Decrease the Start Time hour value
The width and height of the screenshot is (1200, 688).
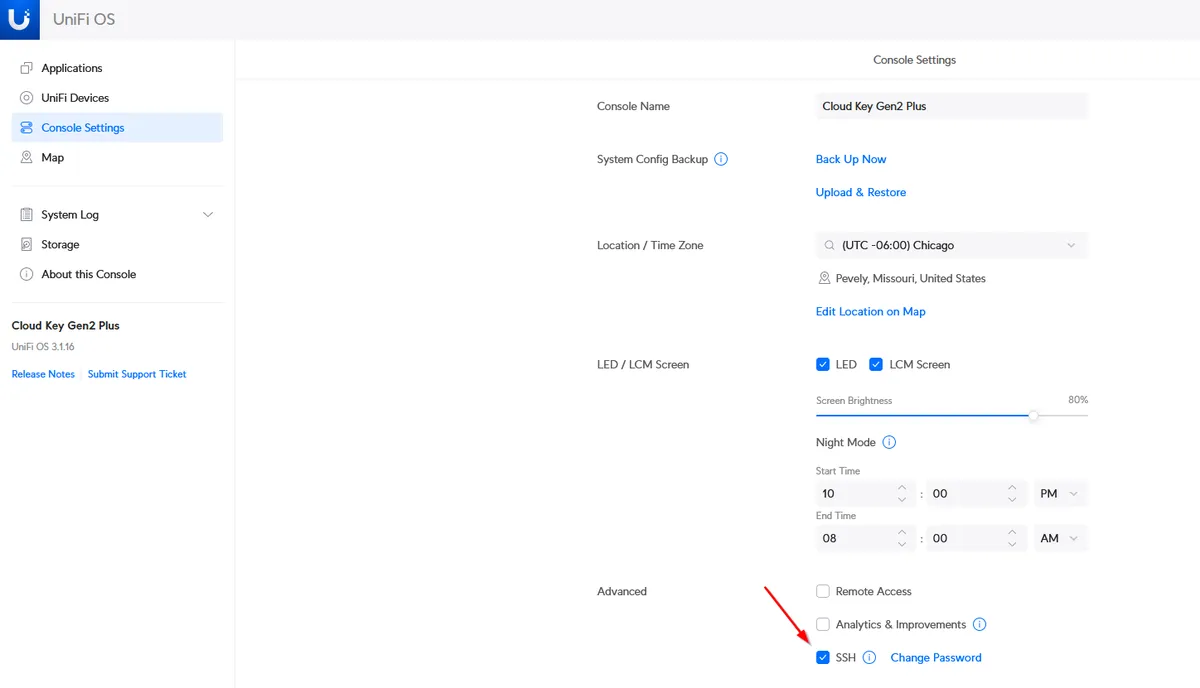coord(902,499)
